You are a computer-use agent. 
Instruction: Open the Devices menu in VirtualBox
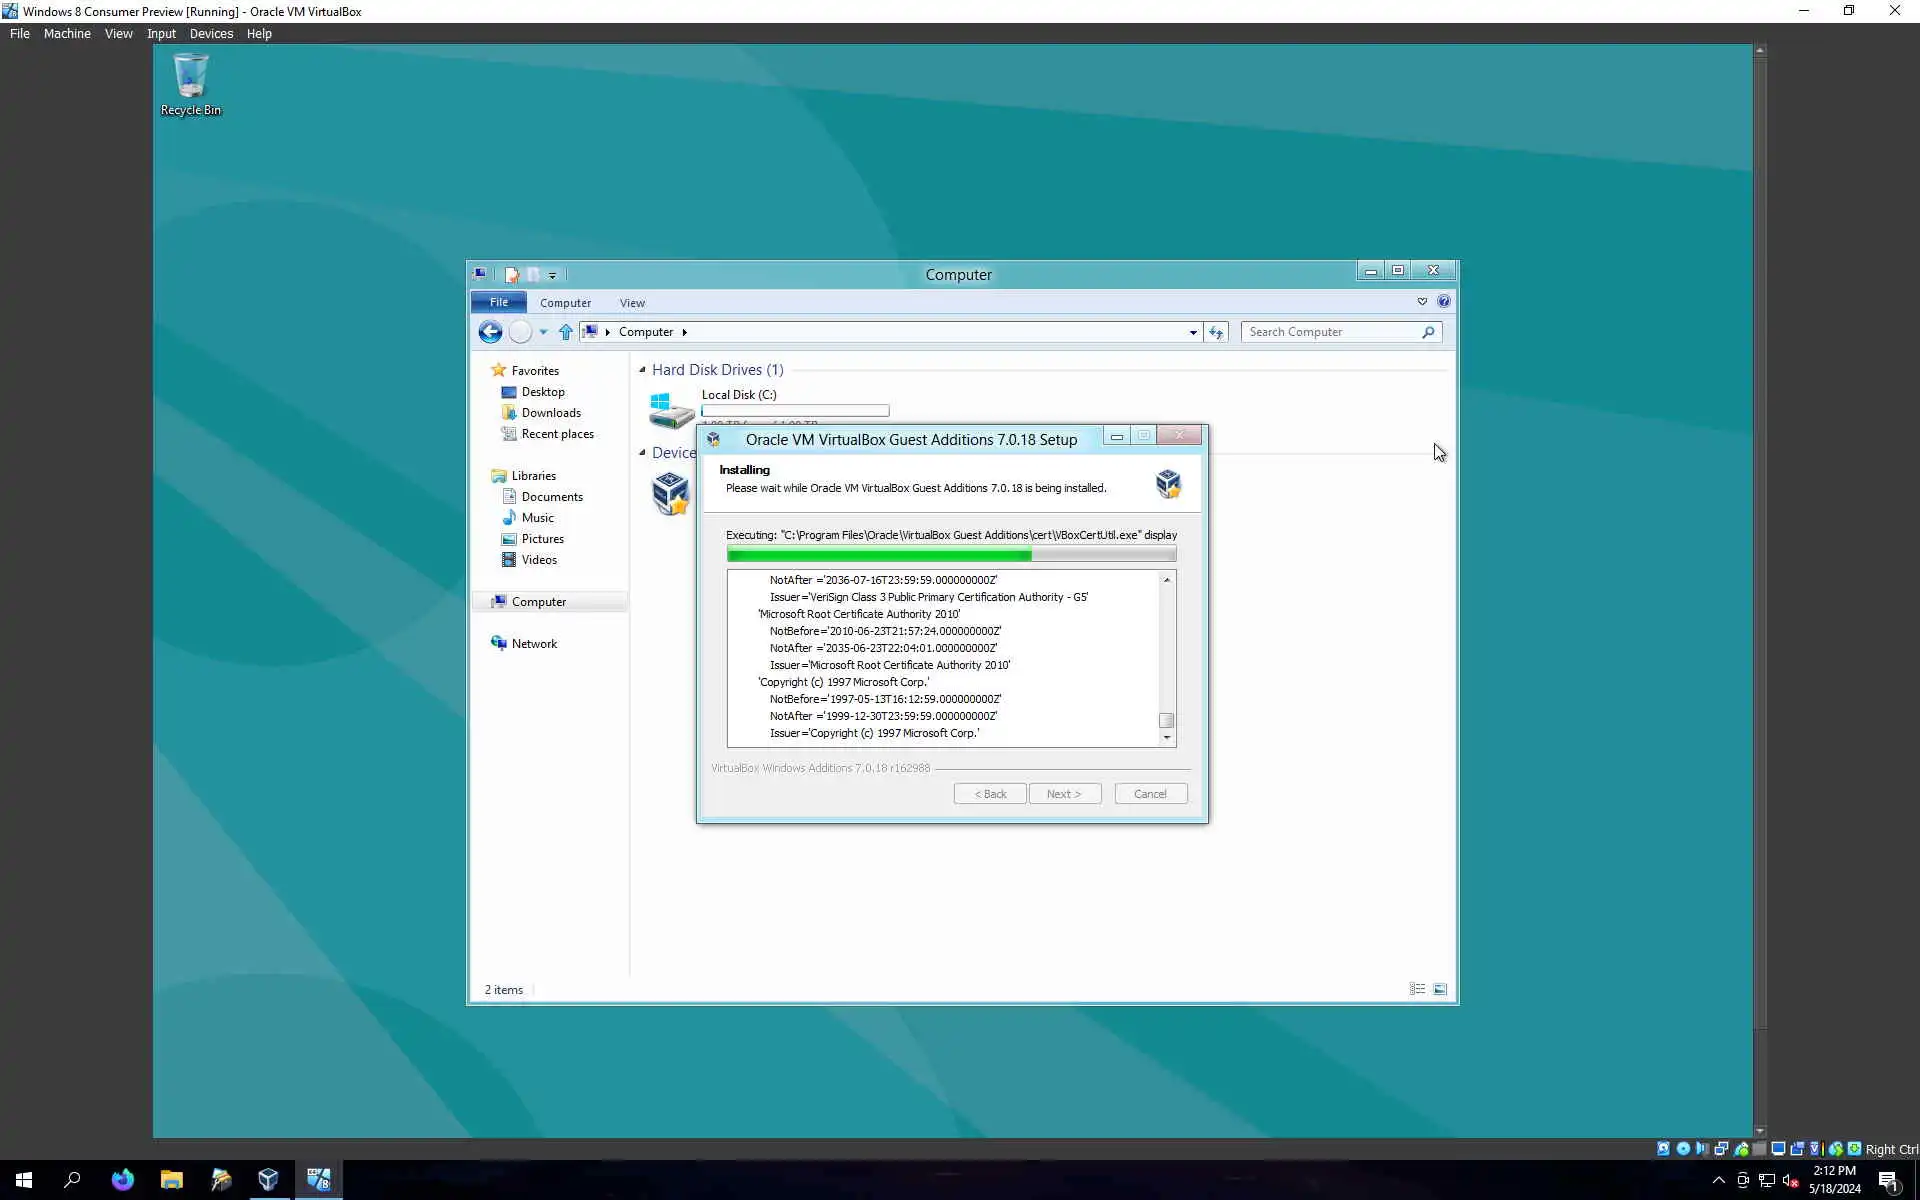211,33
